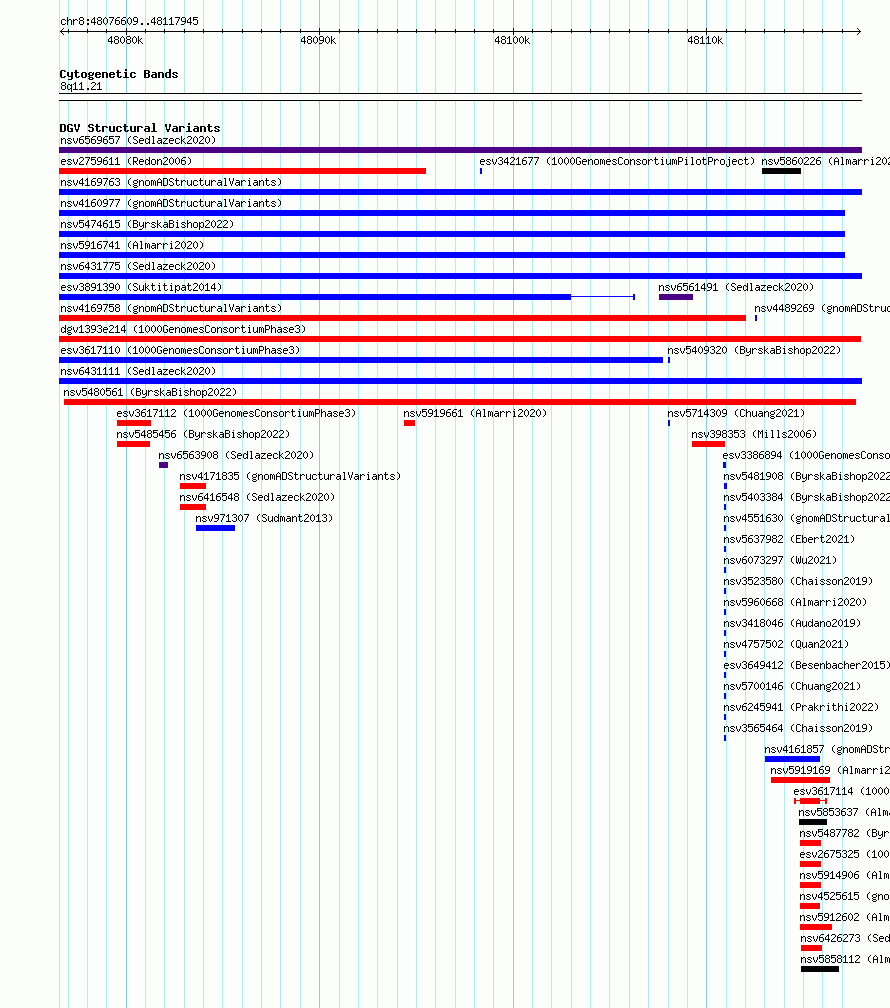Viewport: 890px width, 1008px height.
Task: Click the nsv5480561 (ByrskaBishop2022) label
Action: [150, 392]
